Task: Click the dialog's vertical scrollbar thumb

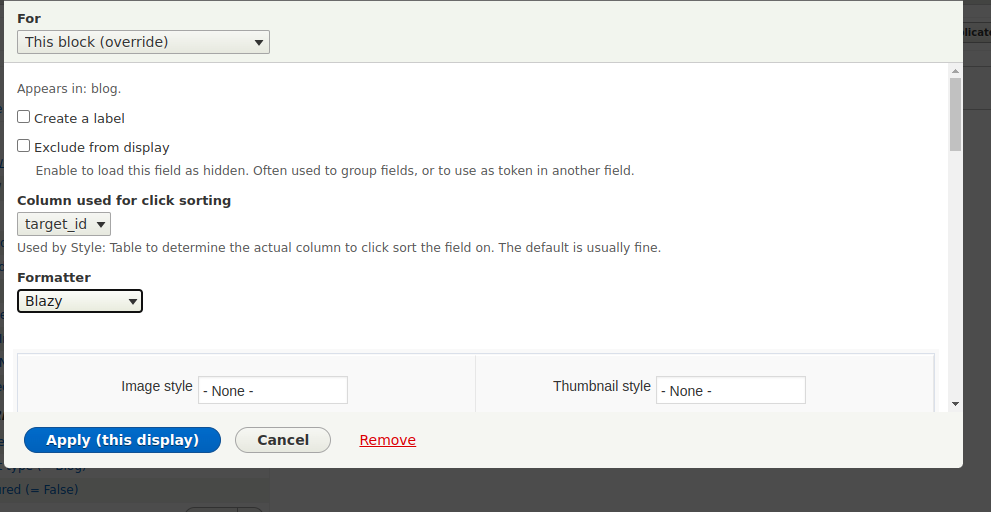Action: 955,114
